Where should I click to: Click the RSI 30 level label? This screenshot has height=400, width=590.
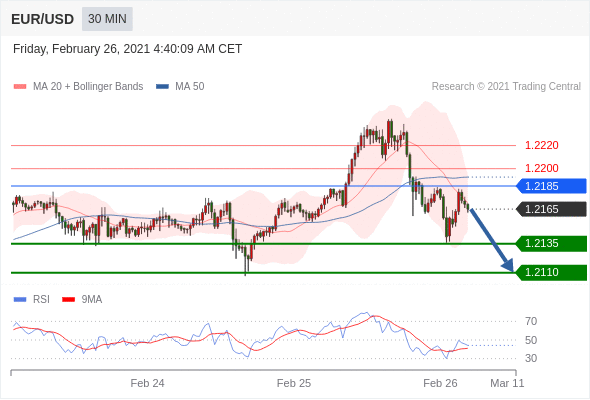531,358
